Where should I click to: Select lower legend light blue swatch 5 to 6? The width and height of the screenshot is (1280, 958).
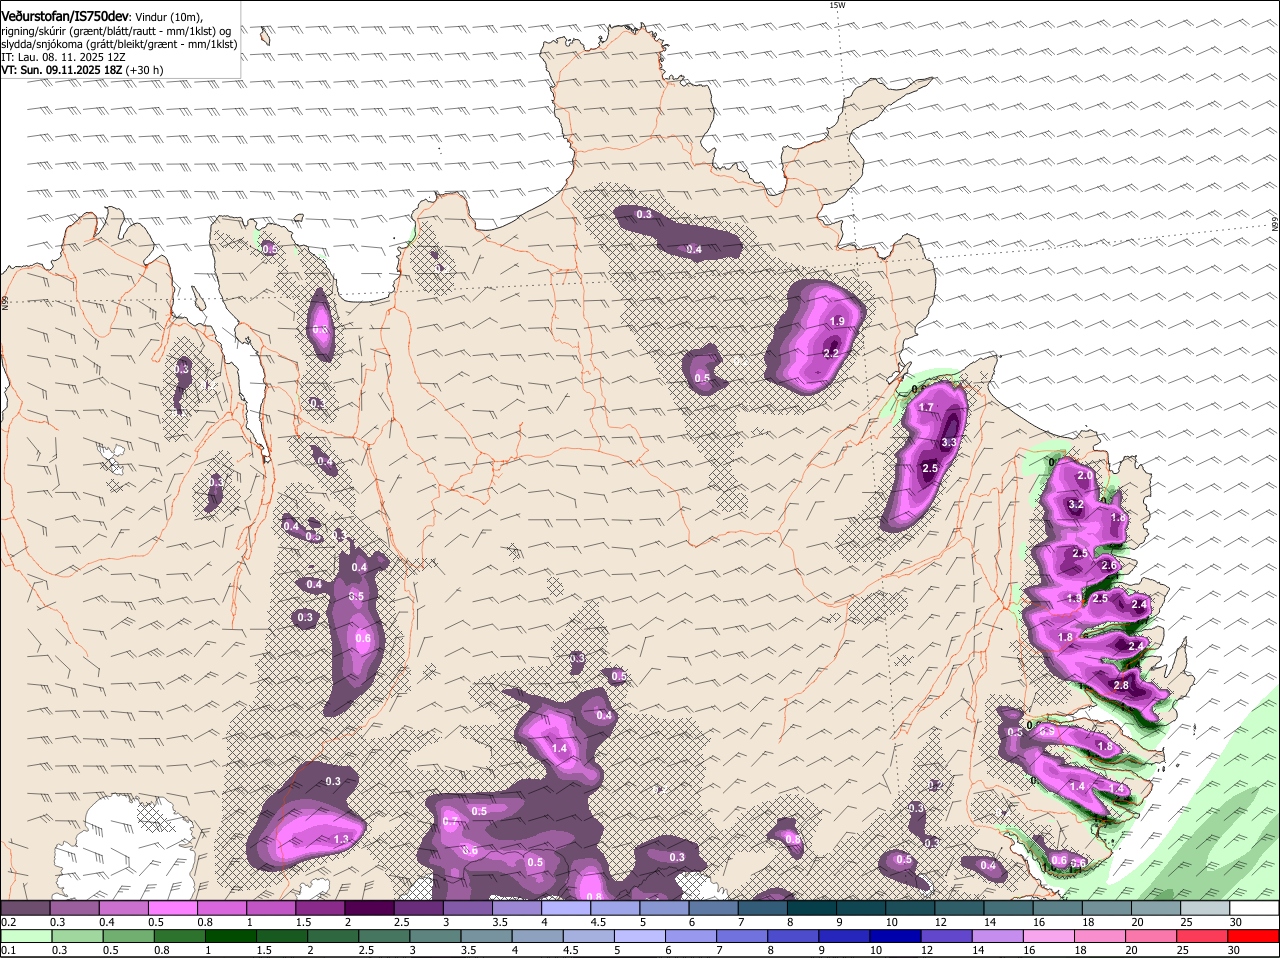641,936
